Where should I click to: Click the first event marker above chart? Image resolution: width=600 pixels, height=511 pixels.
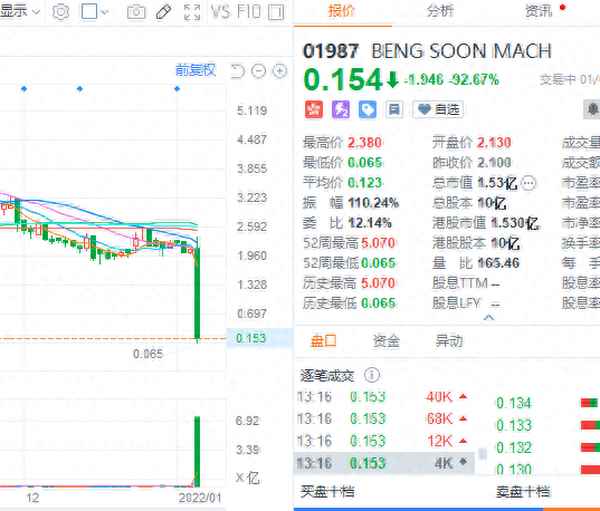point(24,89)
